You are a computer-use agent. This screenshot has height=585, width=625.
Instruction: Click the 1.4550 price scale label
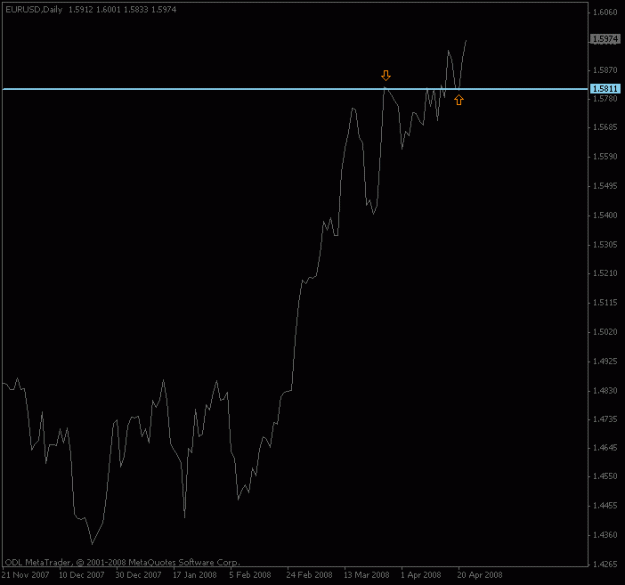point(605,476)
